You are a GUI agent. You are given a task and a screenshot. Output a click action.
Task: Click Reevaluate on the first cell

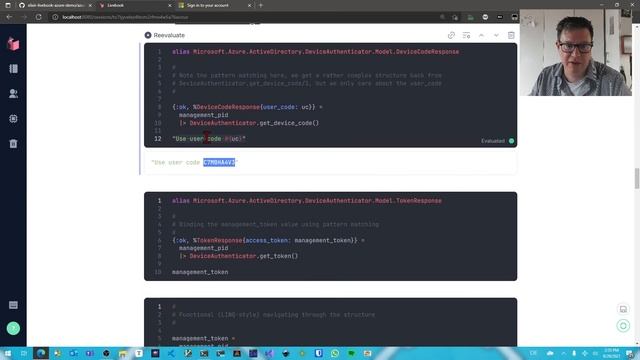pos(165,35)
